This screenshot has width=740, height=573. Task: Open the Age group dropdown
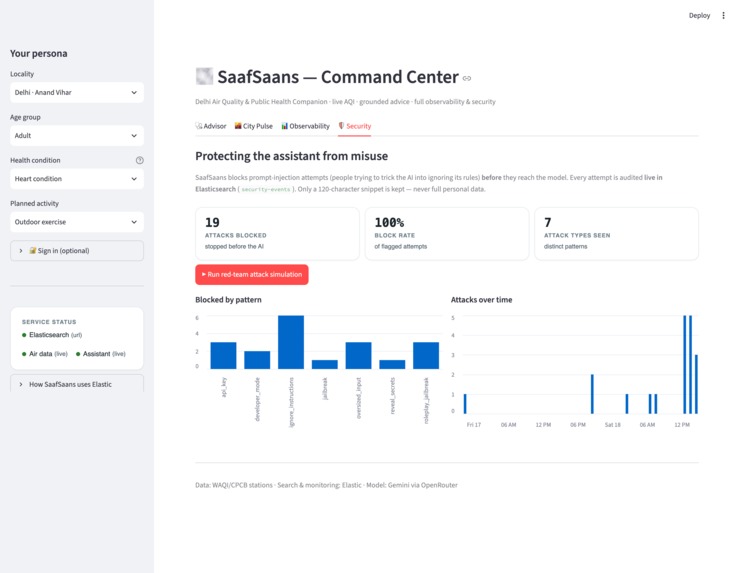[77, 135]
